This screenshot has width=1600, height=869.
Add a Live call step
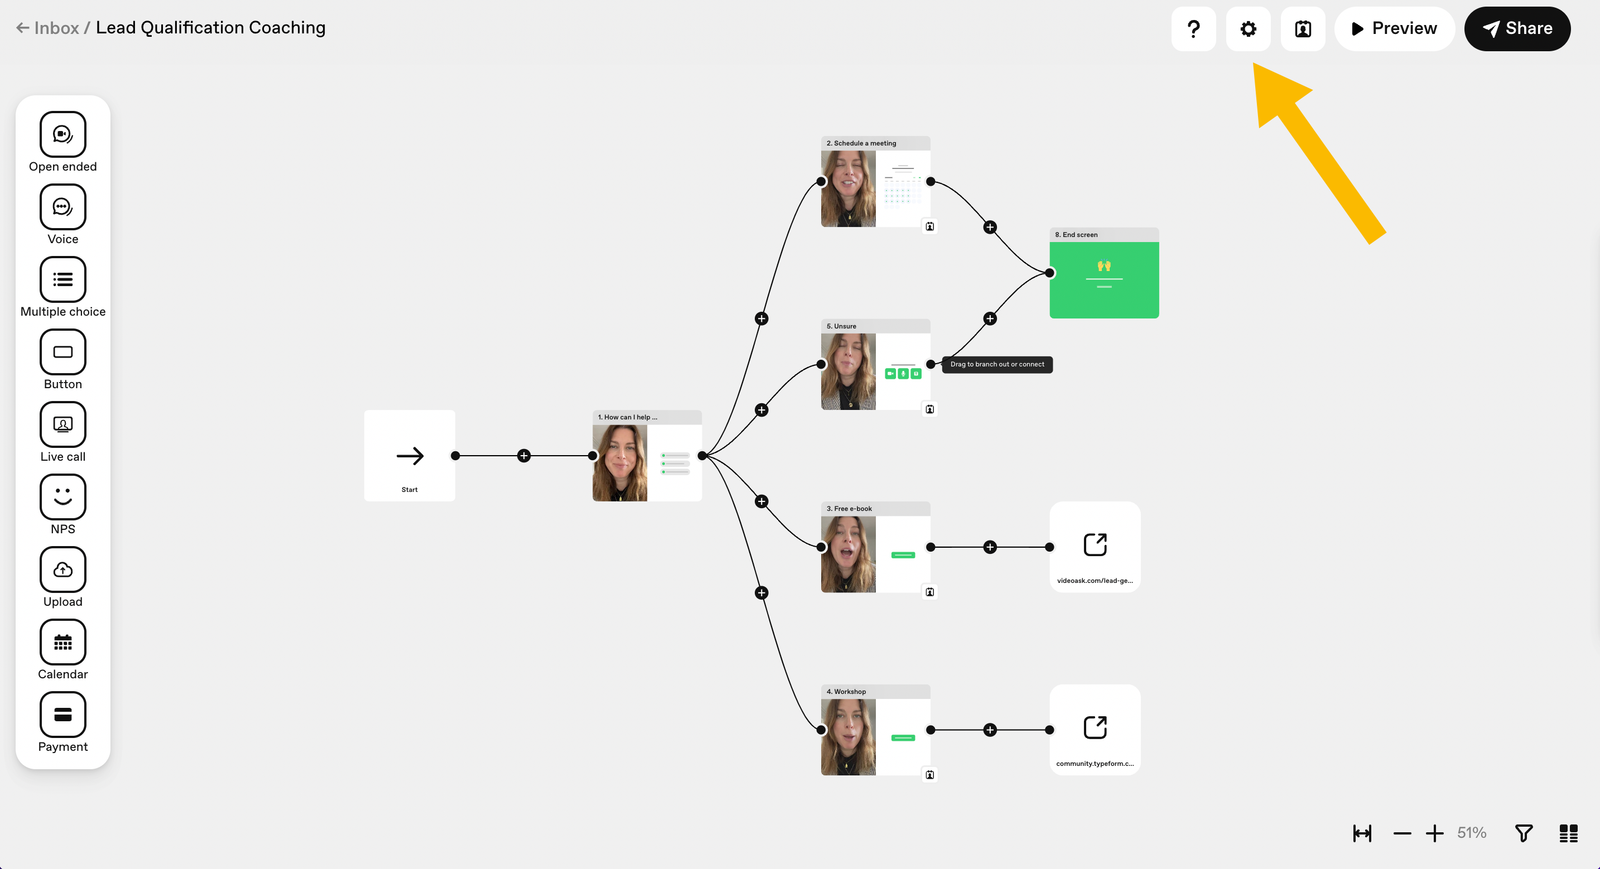[x=63, y=424]
